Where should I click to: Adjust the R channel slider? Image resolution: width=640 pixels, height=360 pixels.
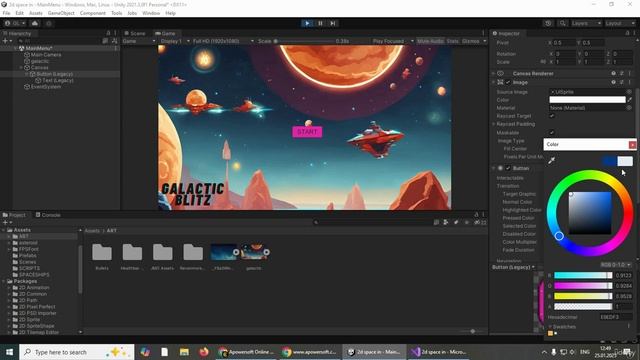point(583,276)
